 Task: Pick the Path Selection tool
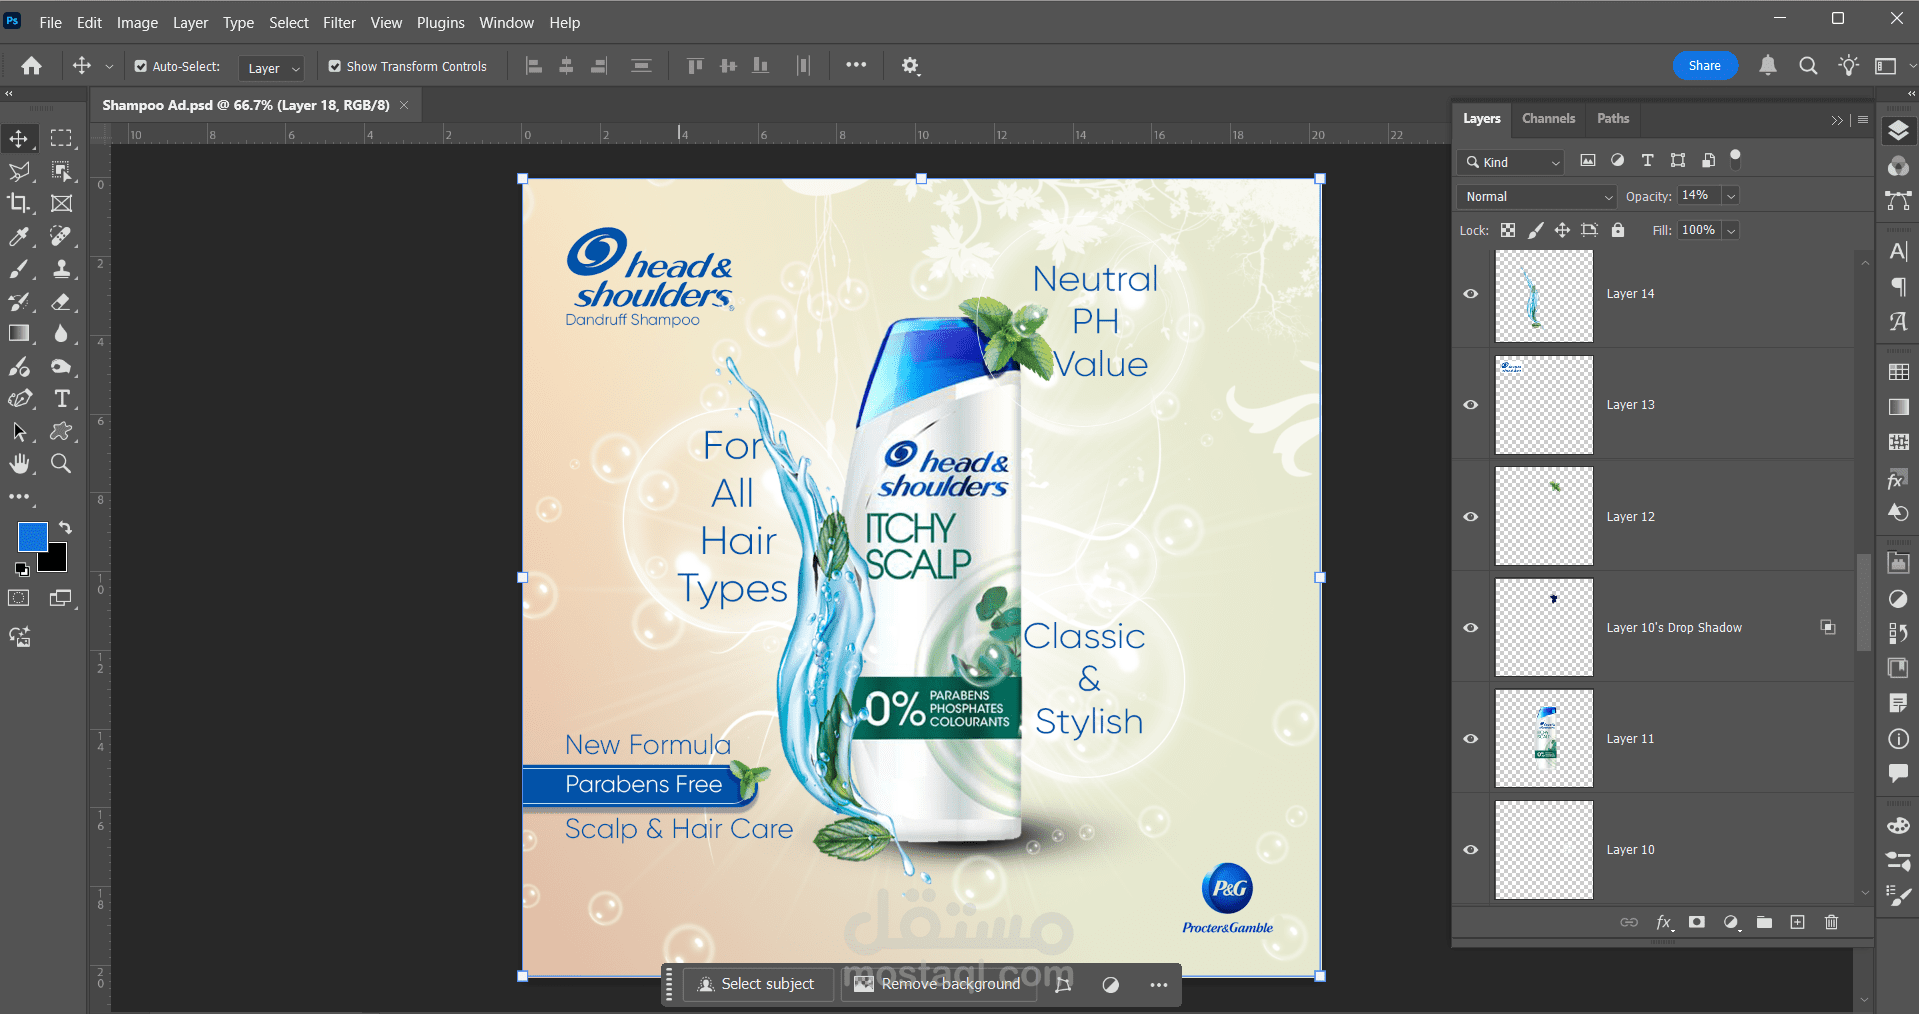click(19, 431)
